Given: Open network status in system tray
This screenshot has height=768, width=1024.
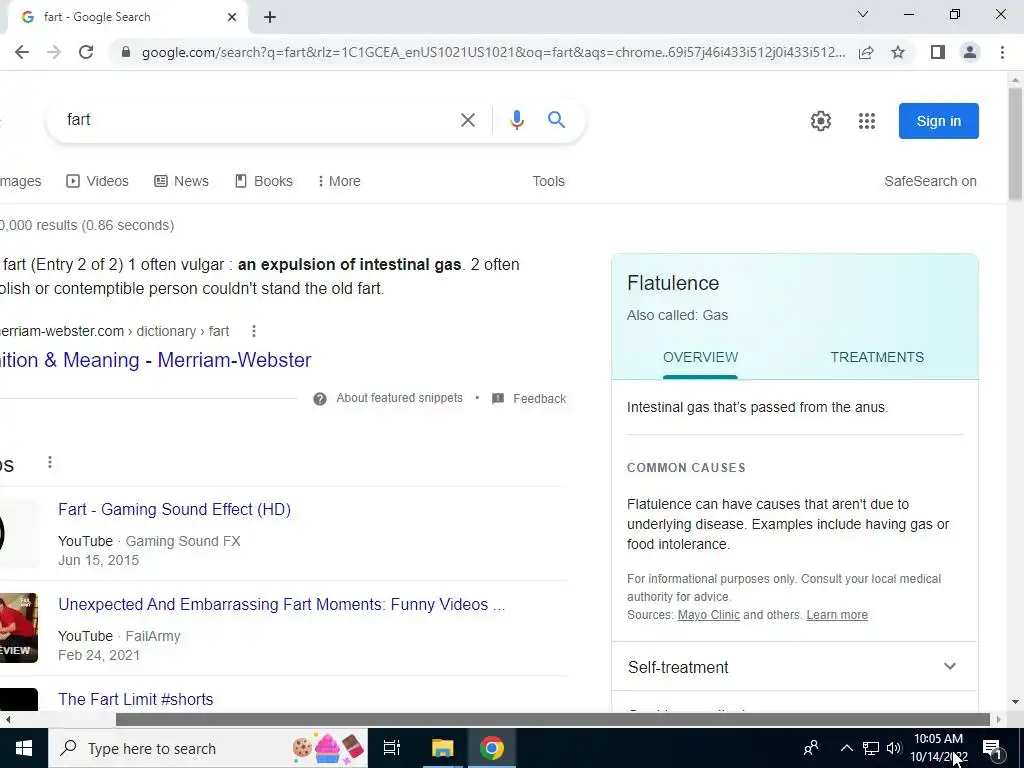Looking at the screenshot, I should (x=871, y=748).
